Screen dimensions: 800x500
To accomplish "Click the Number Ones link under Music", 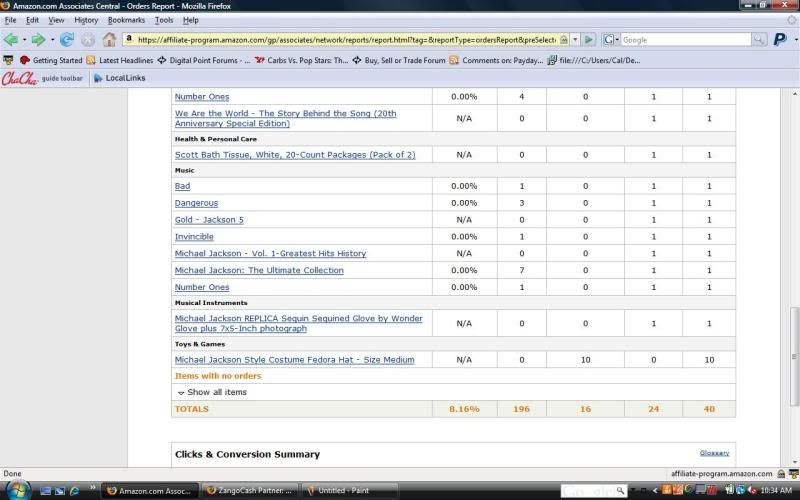I will tap(202, 287).
